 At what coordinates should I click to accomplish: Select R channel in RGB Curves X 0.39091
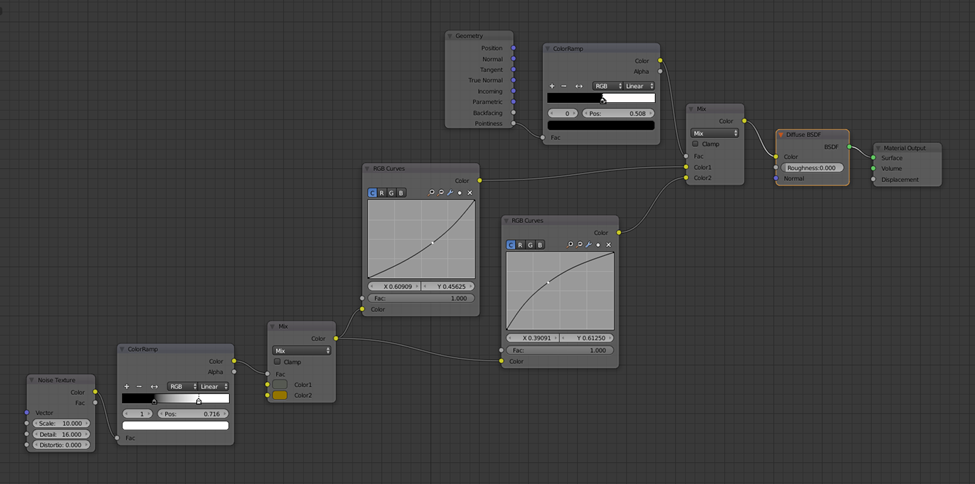[x=520, y=245]
